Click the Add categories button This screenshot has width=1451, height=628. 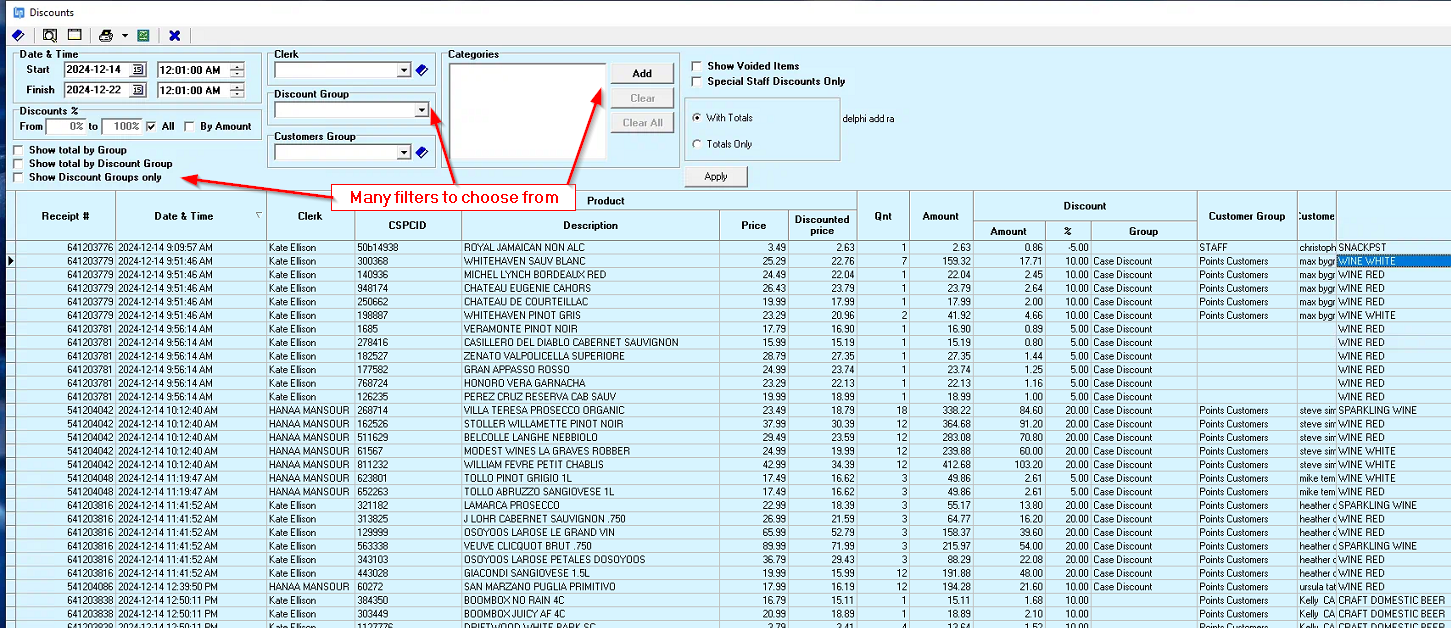click(x=642, y=73)
